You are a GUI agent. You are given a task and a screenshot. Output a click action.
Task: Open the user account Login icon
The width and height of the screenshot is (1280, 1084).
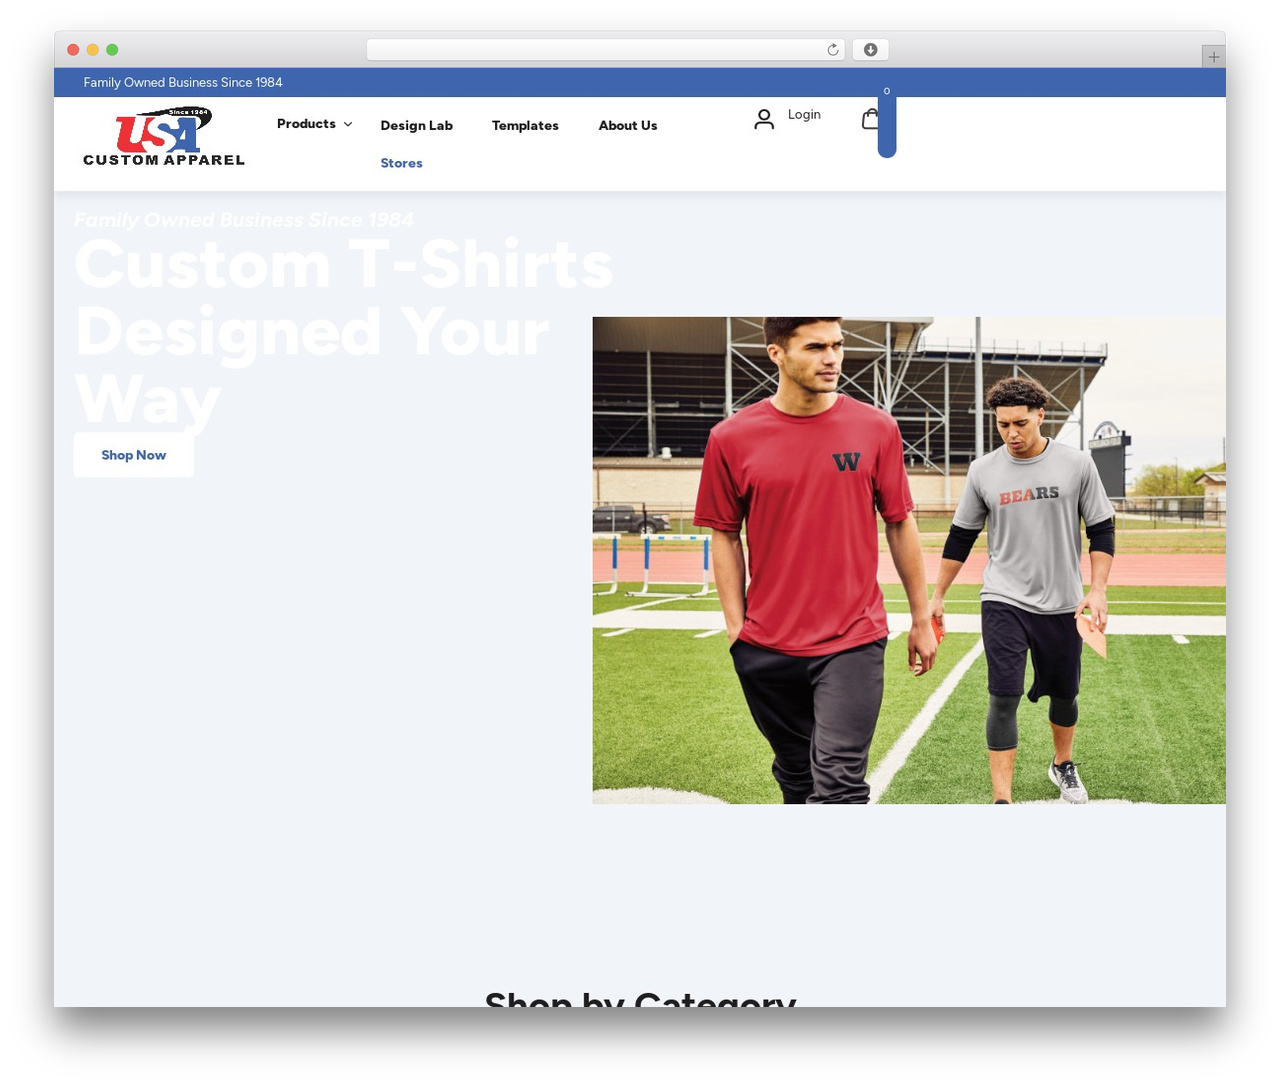click(x=764, y=120)
